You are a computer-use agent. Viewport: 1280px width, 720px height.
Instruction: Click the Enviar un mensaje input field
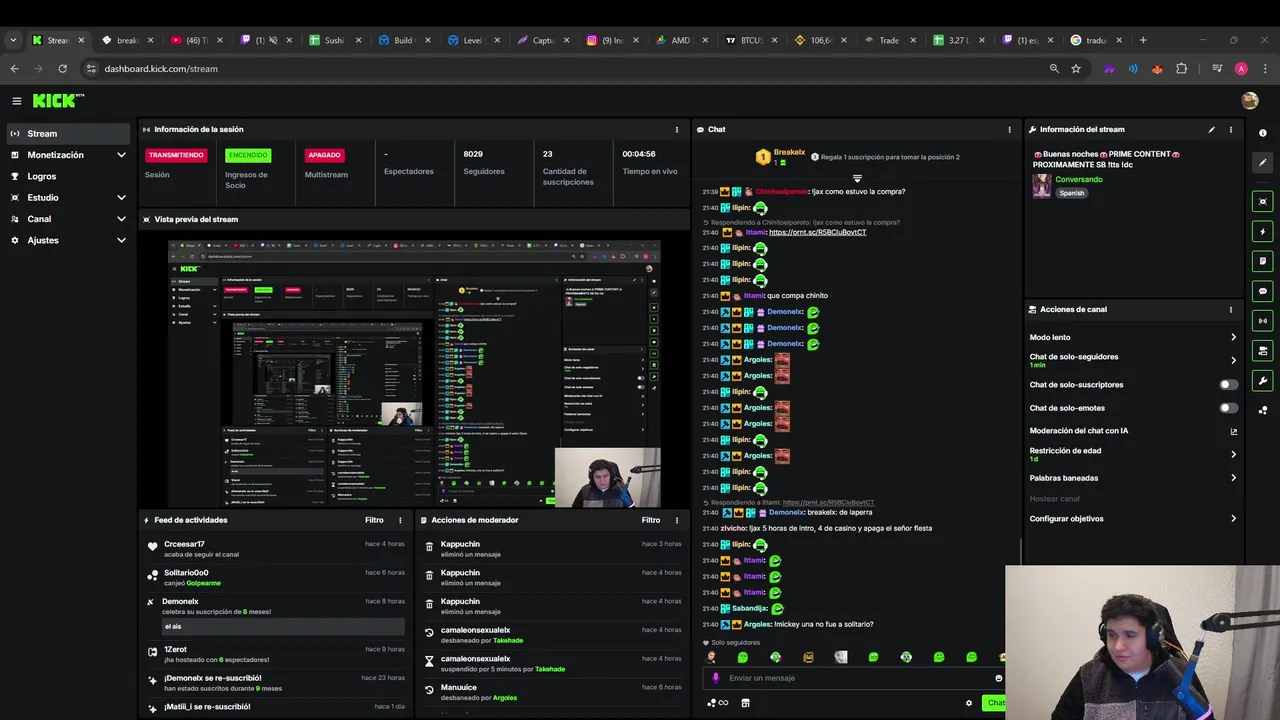tap(856, 678)
